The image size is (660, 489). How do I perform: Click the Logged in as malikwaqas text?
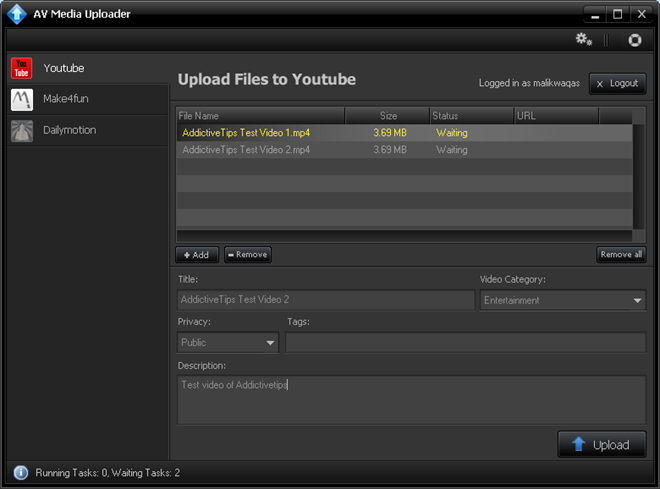click(x=529, y=83)
